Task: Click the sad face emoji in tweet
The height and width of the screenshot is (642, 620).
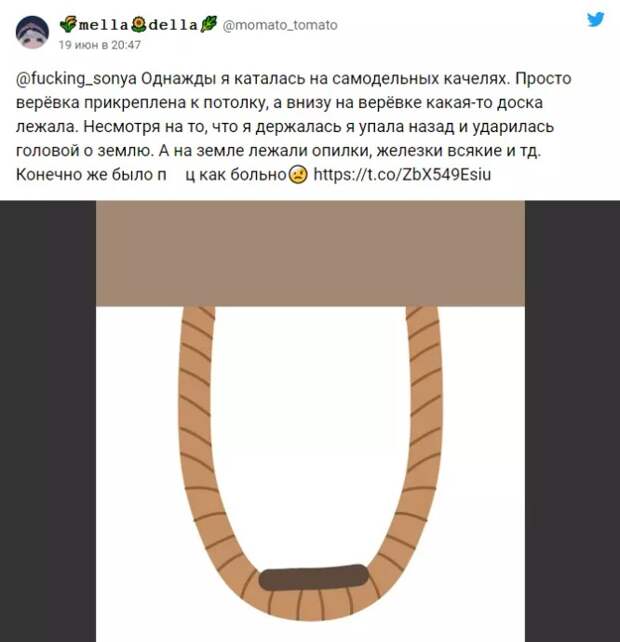Action: coord(298,175)
